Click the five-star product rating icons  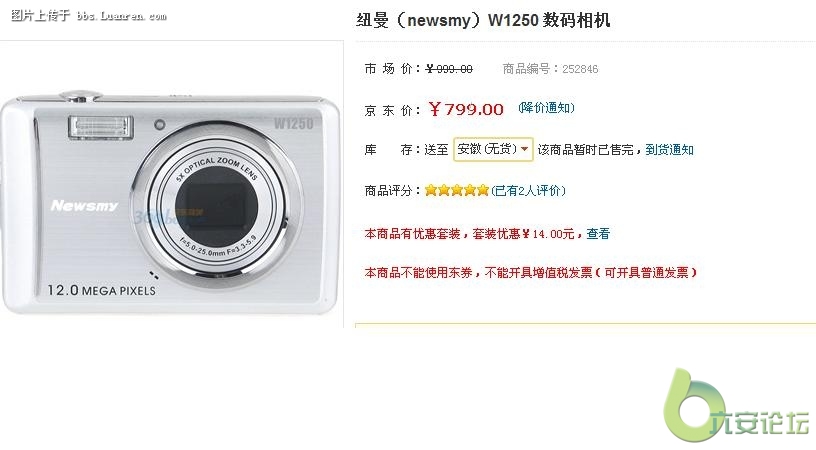(457, 190)
